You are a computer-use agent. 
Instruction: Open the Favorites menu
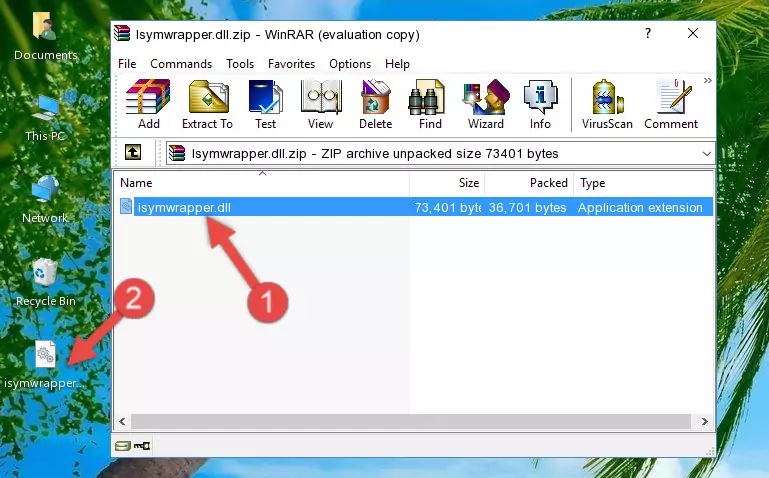291,64
